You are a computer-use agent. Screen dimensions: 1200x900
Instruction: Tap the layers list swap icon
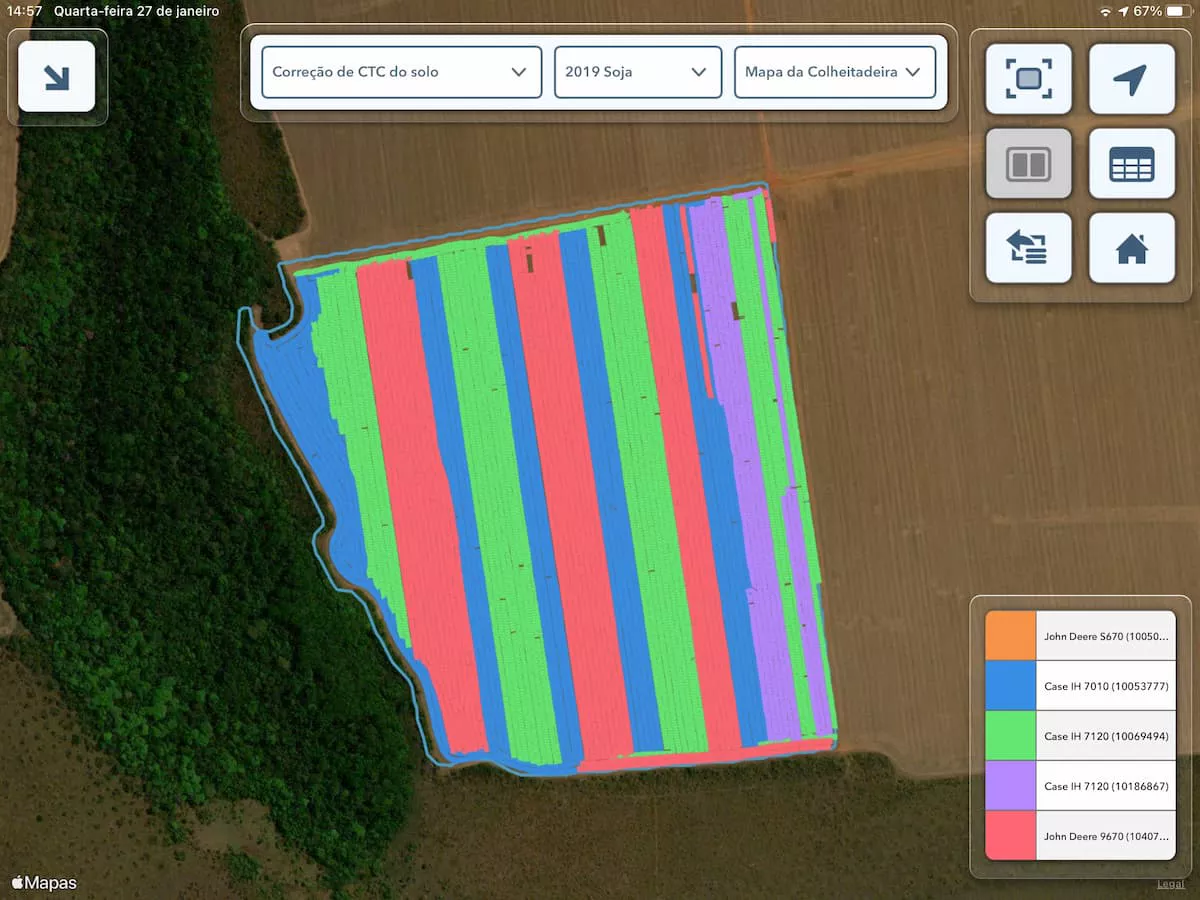[1028, 248]
